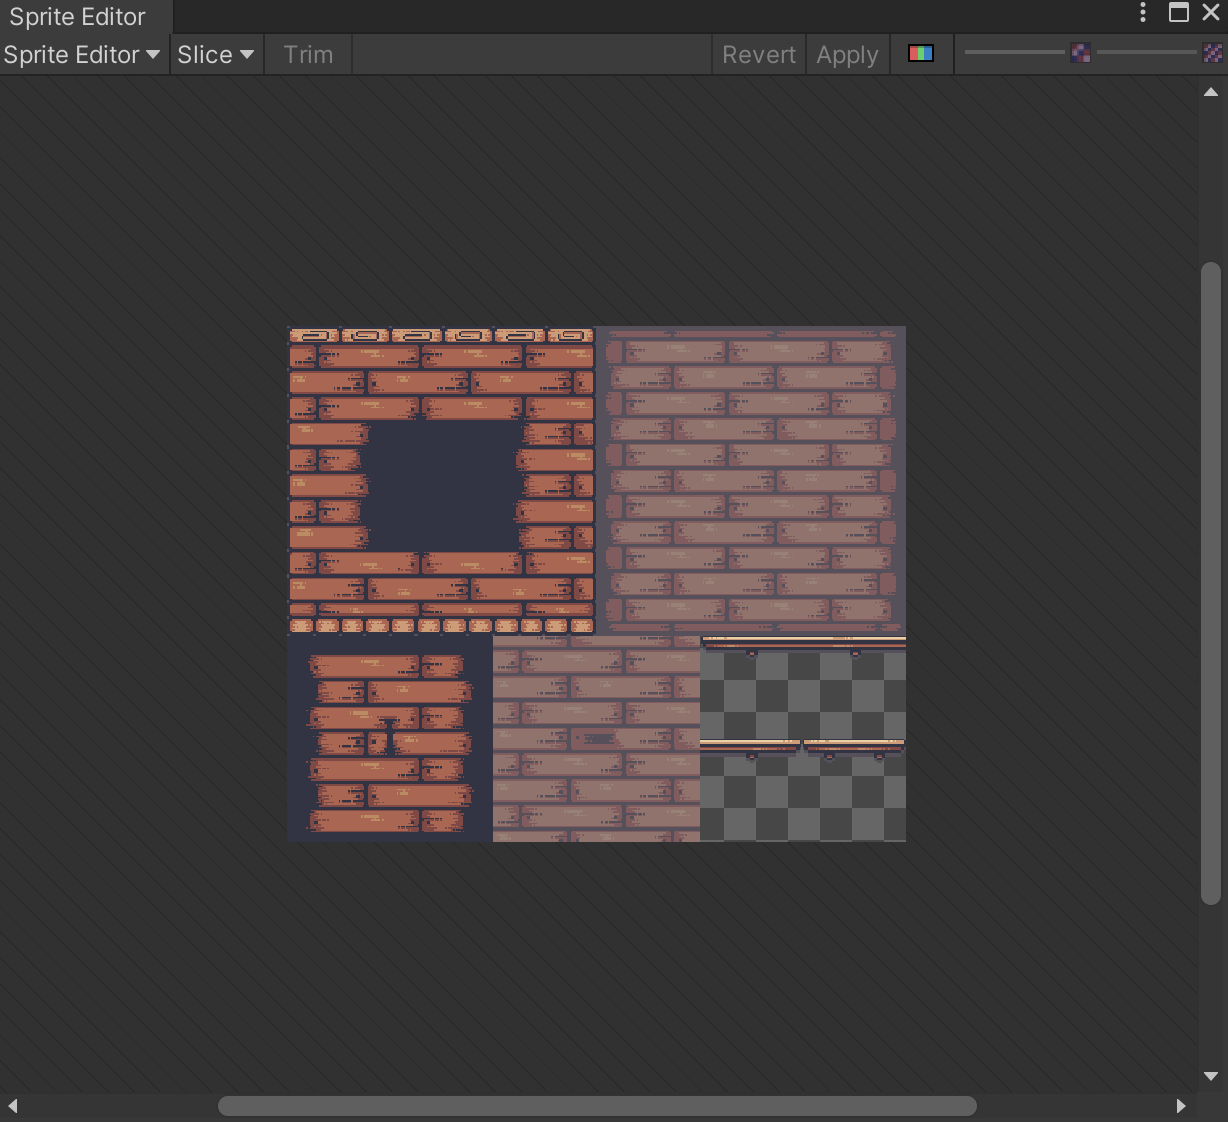Open the Slice dropdown menu
This screenshot has width=1228, height=1122.
(215, 55)
